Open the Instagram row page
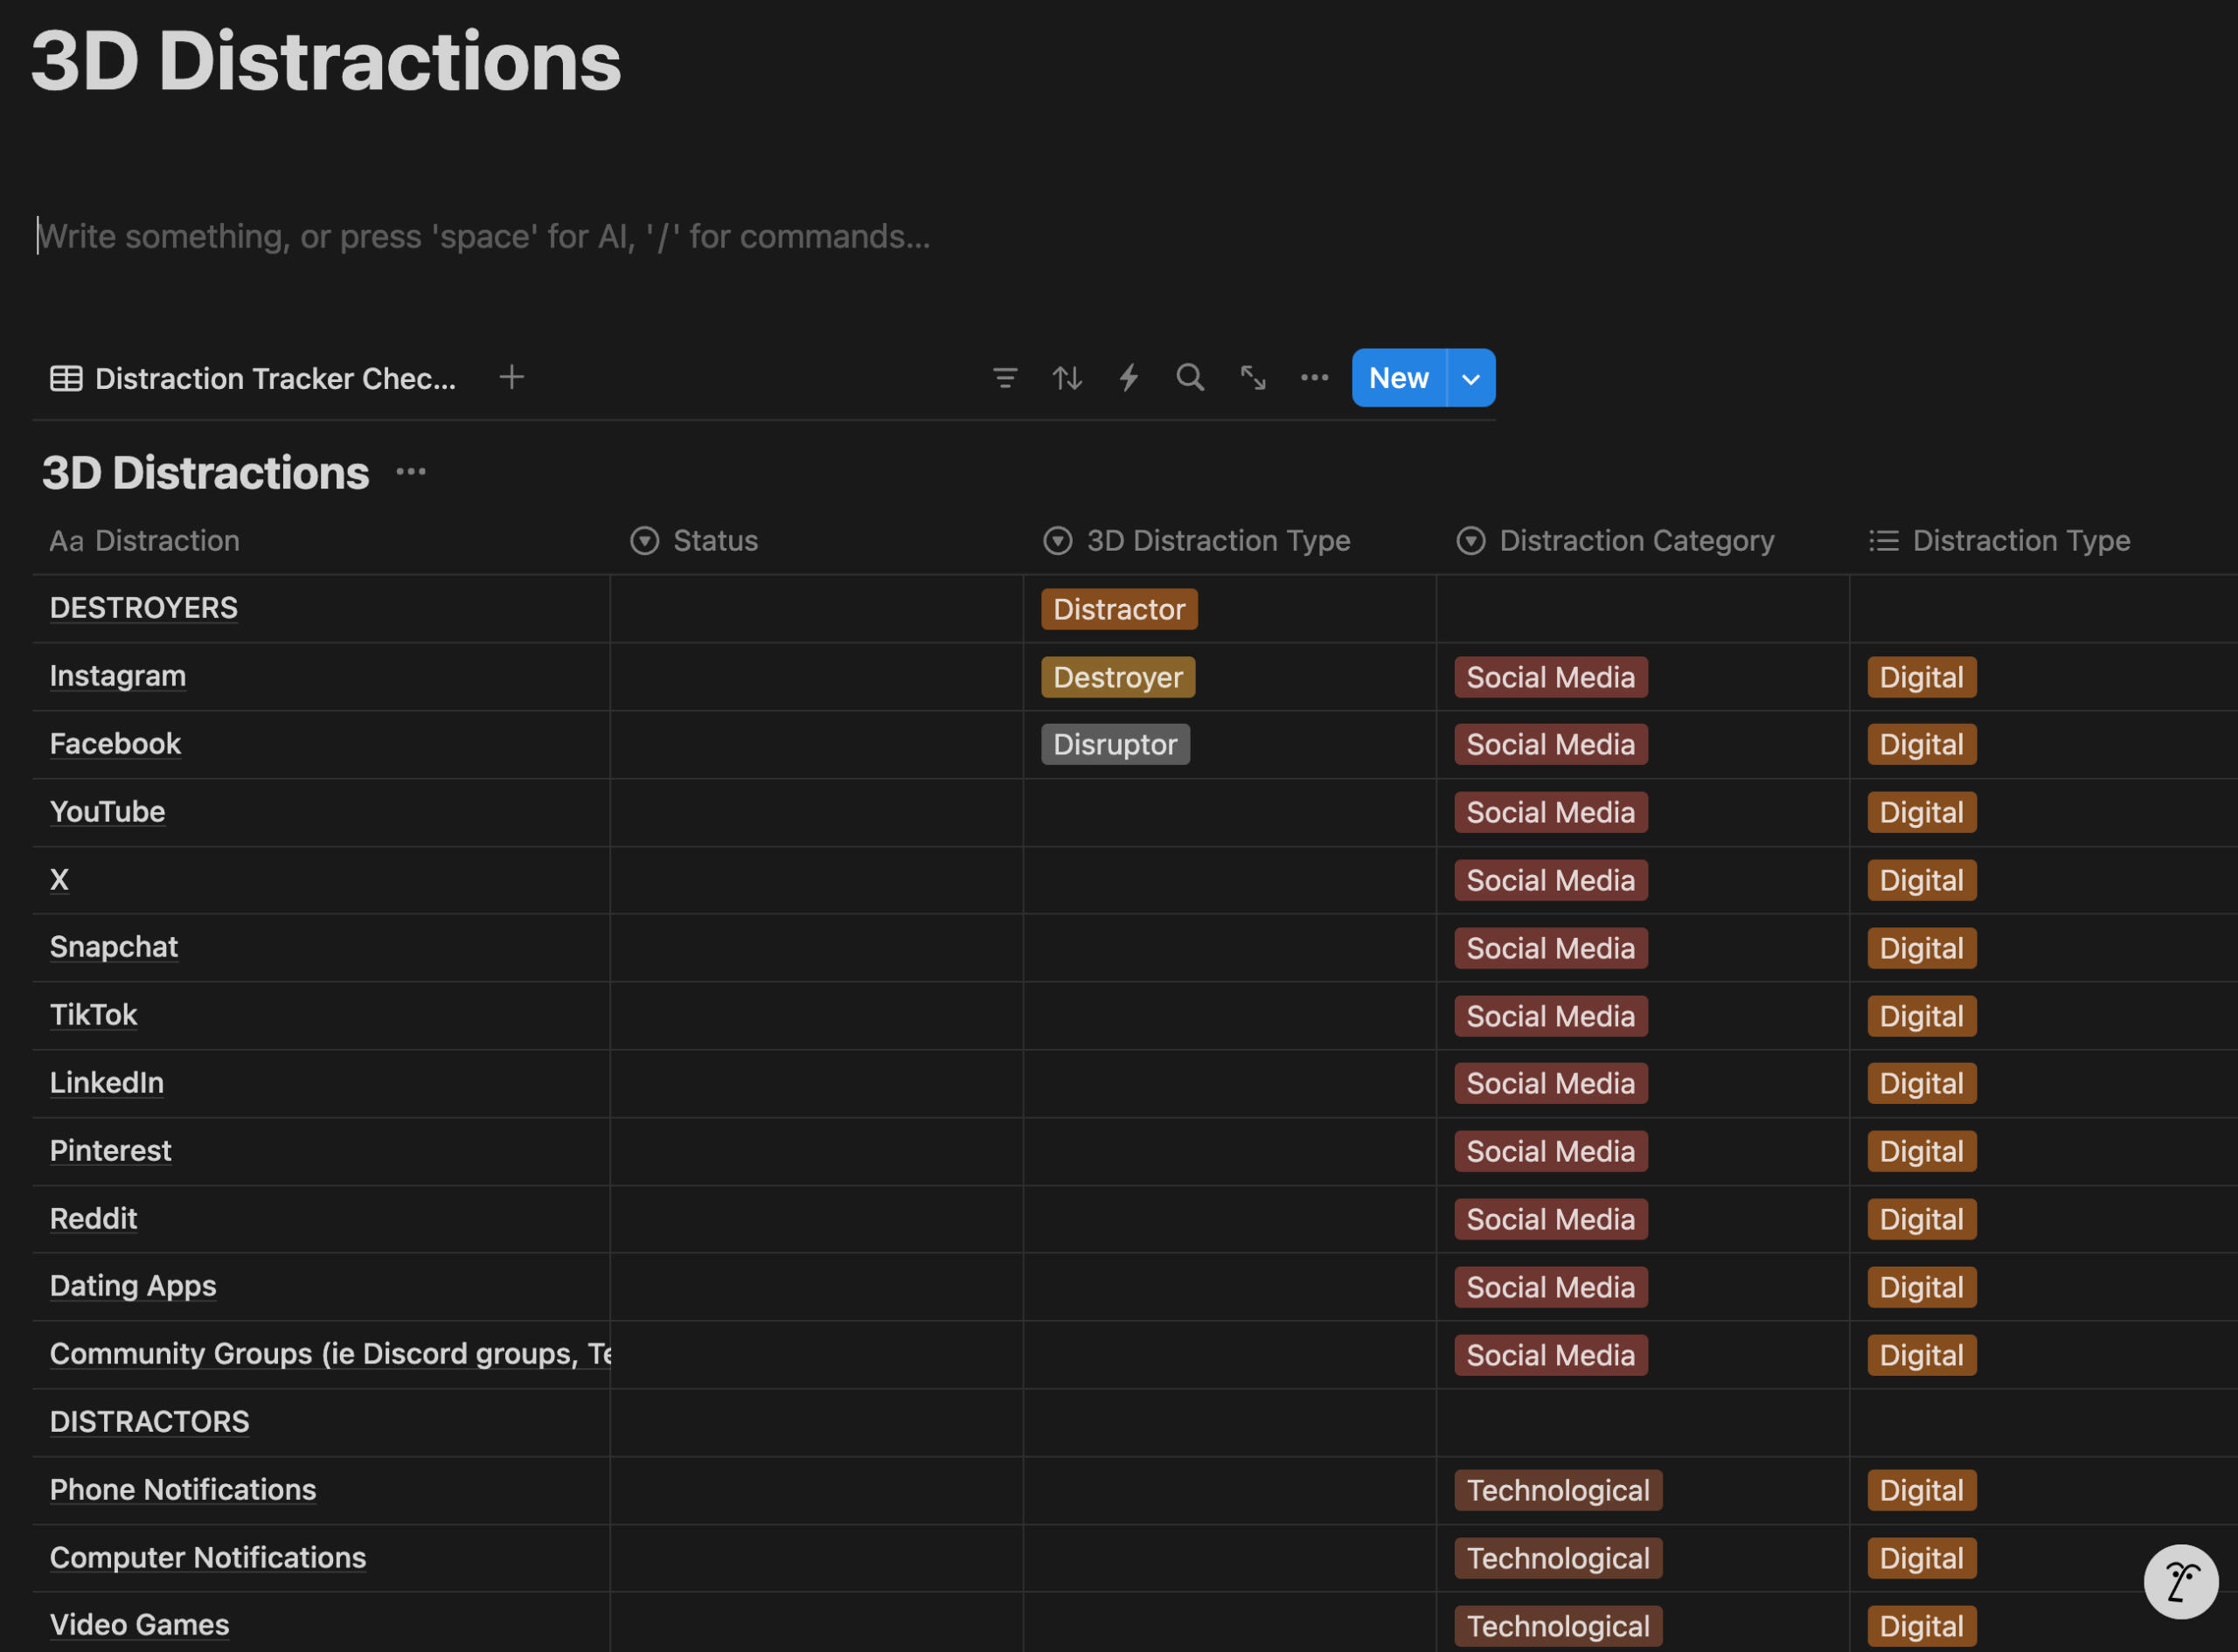This screenshot has width=2238, height=1652. 118,676
